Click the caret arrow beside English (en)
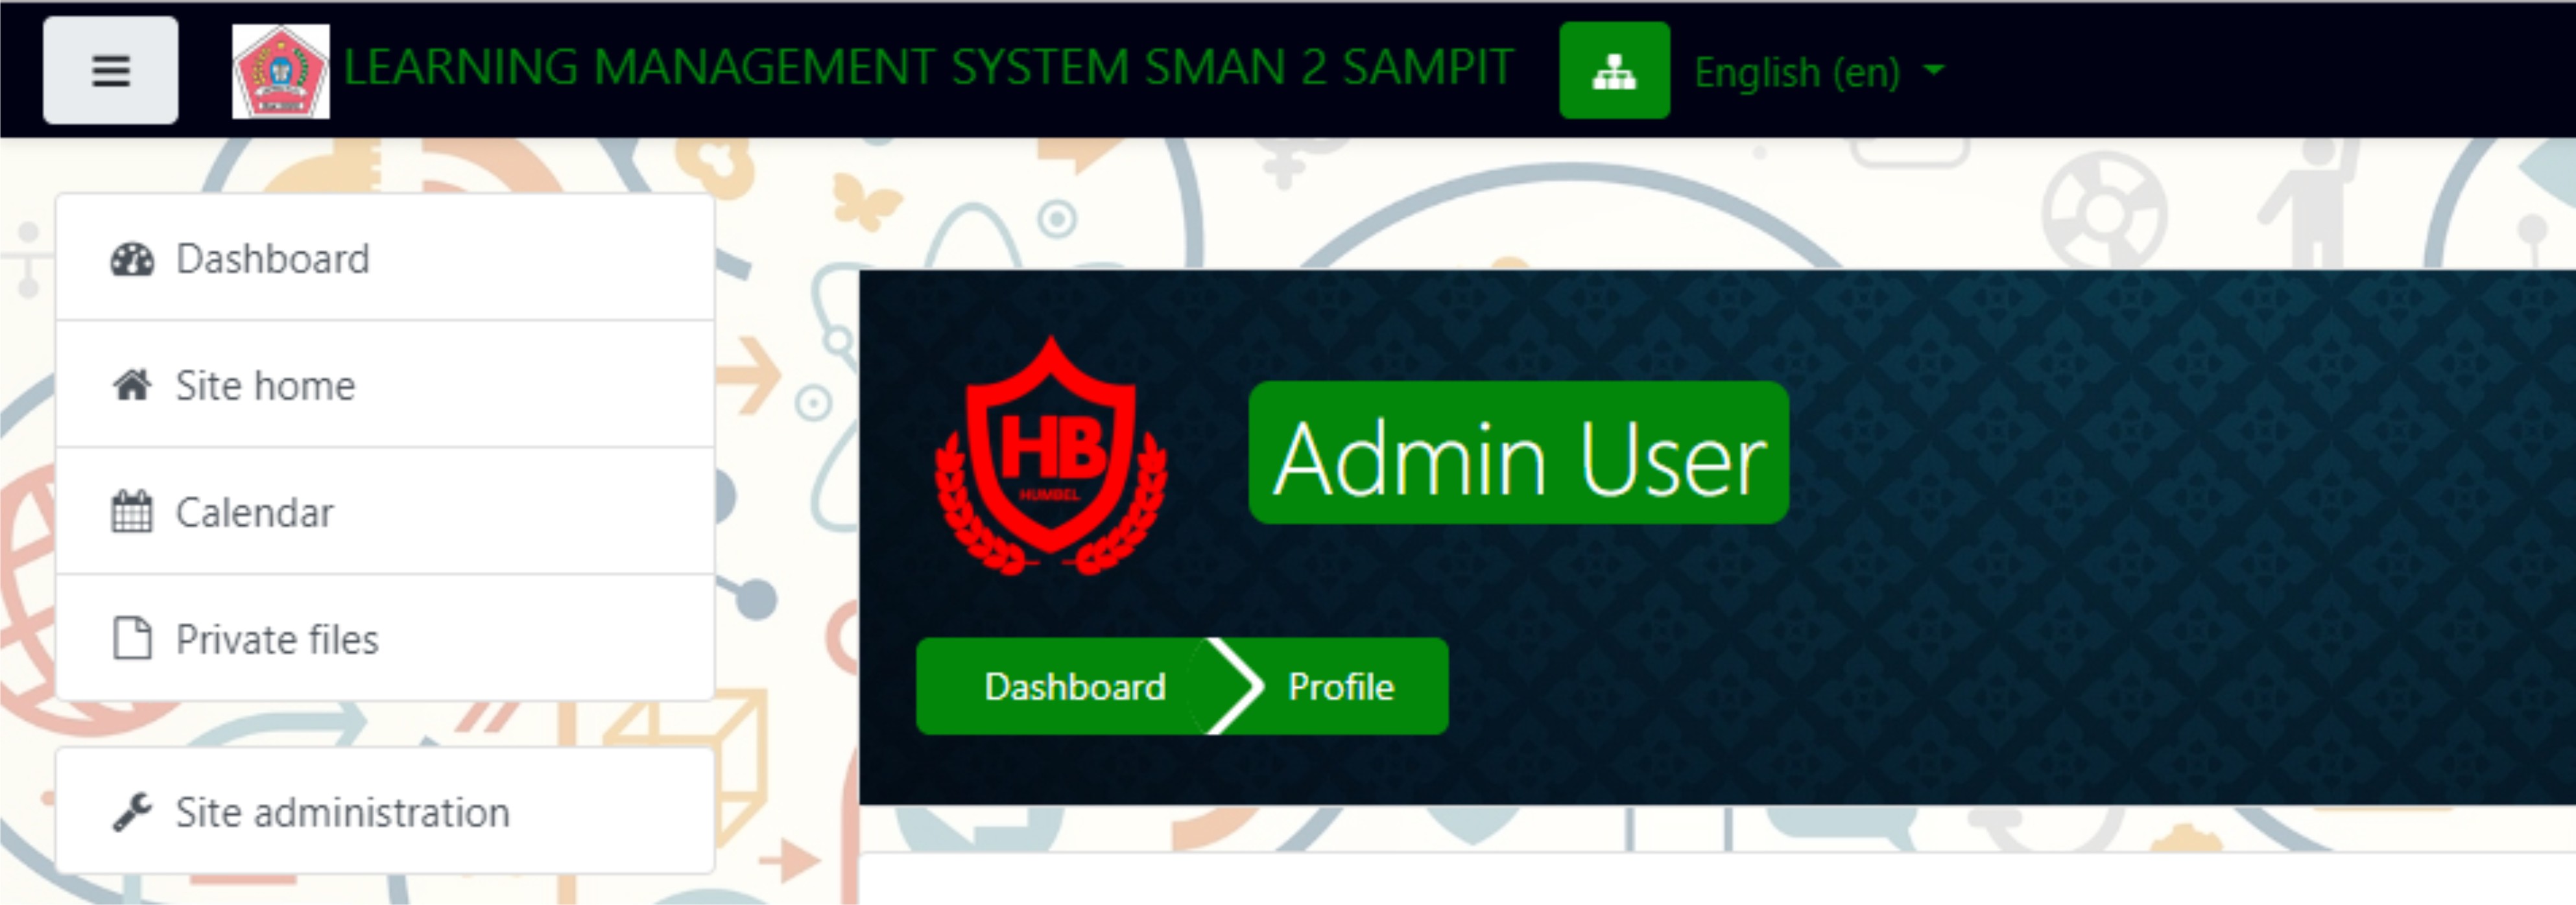The height and width of the screenshot is (905, 2576). pos(1935,70)
